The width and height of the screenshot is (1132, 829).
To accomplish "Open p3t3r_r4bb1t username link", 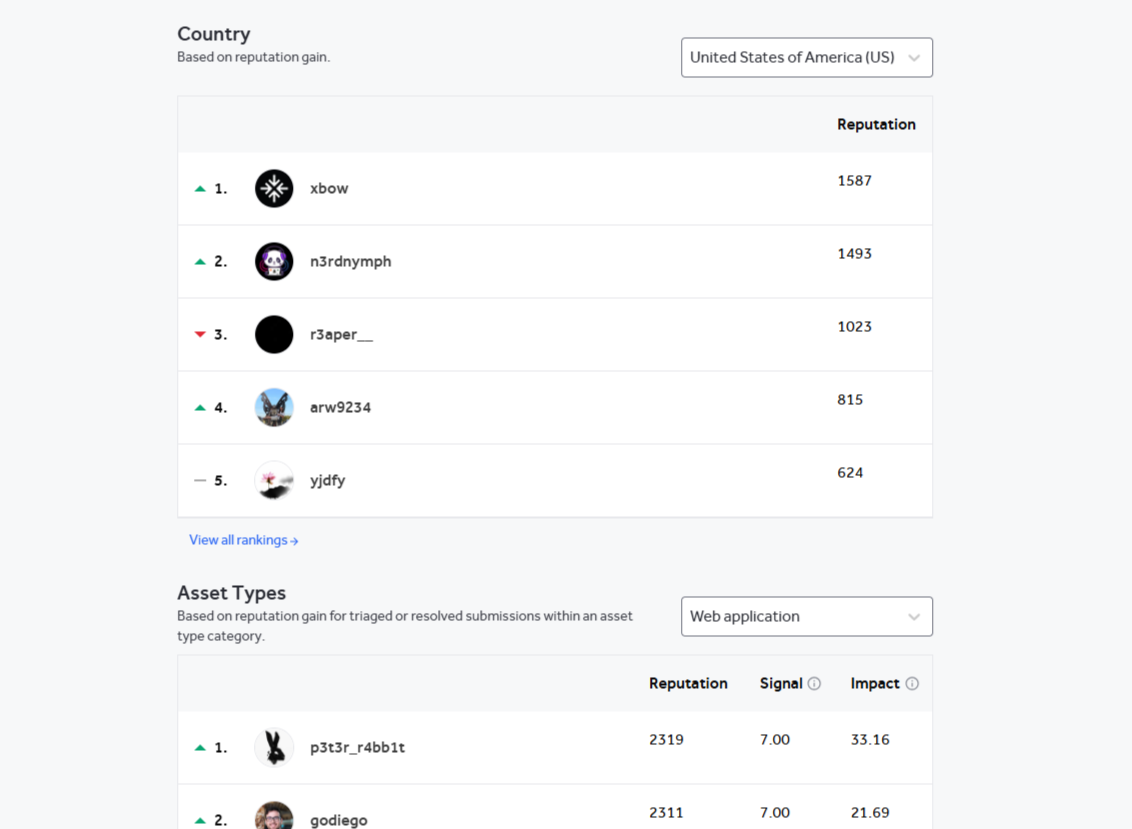I will point(357,747).
